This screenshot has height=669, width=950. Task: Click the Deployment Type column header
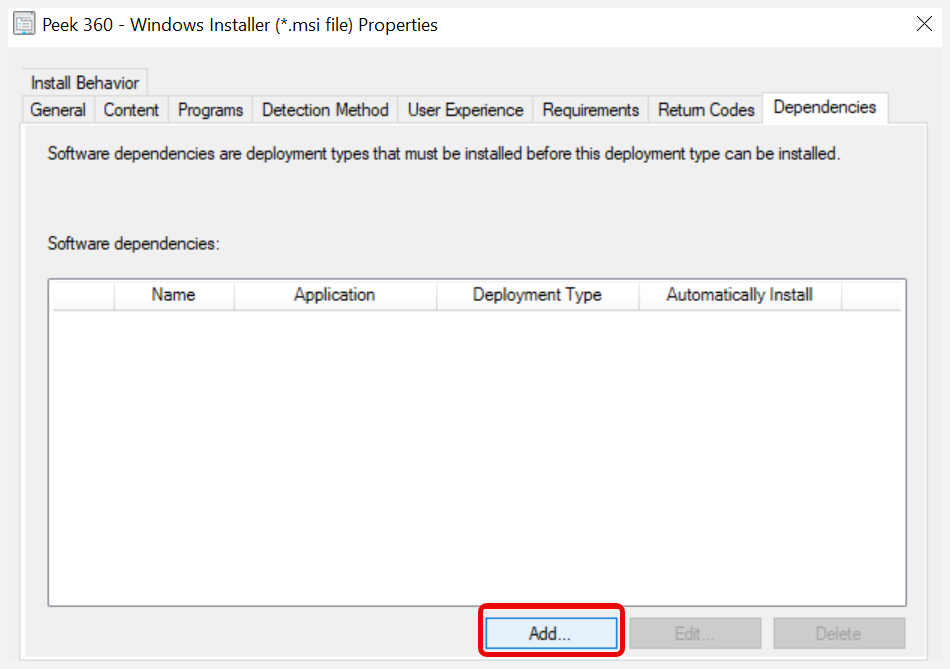point(537,295)
